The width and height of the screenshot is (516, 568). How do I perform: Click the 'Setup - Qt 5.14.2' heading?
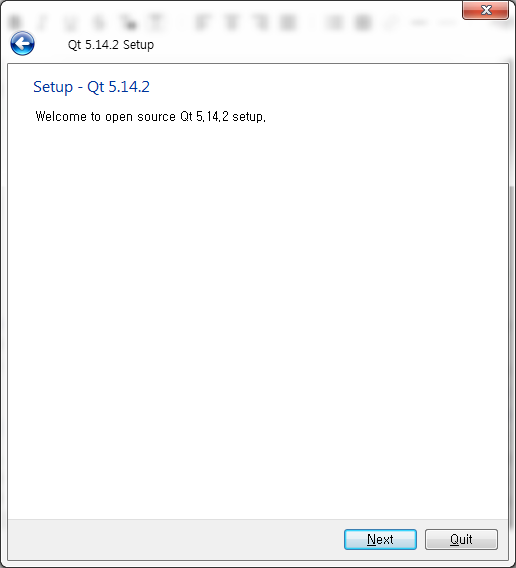pos(91,87)
